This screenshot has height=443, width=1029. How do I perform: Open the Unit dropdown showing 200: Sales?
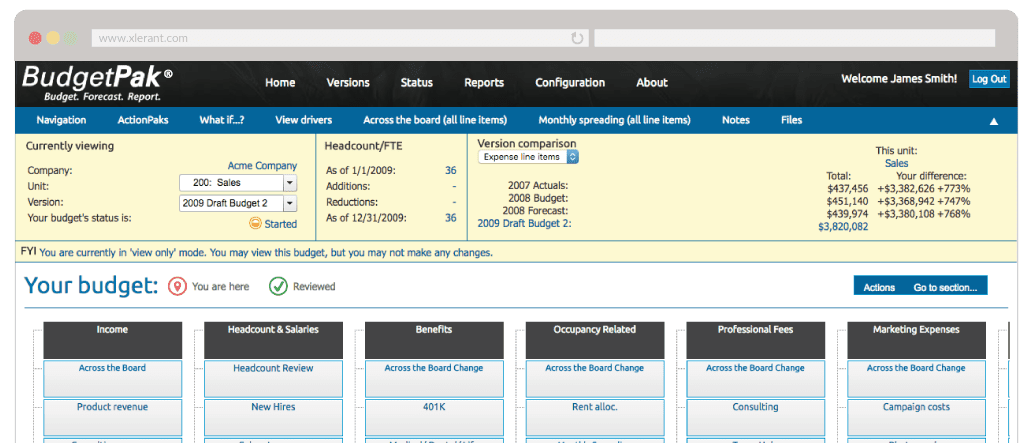click(238, 183)
